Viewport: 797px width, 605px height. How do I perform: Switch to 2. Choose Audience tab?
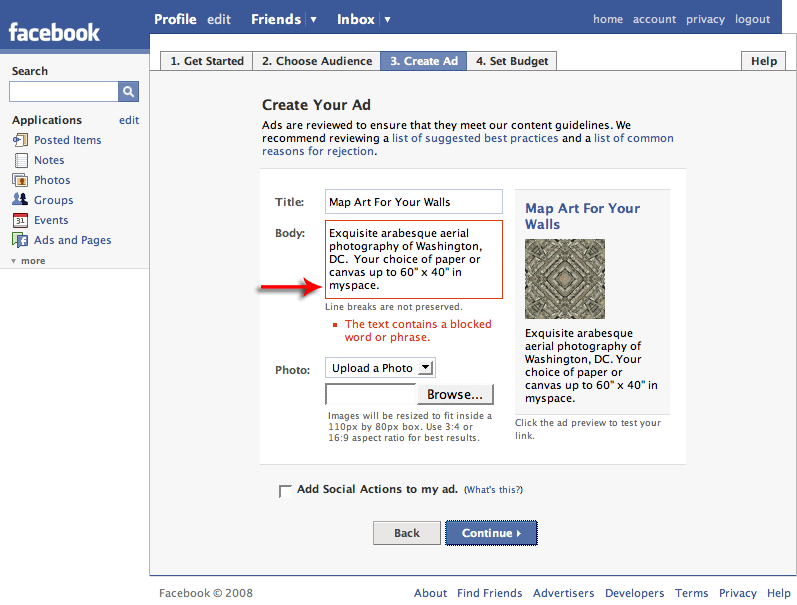317,61
